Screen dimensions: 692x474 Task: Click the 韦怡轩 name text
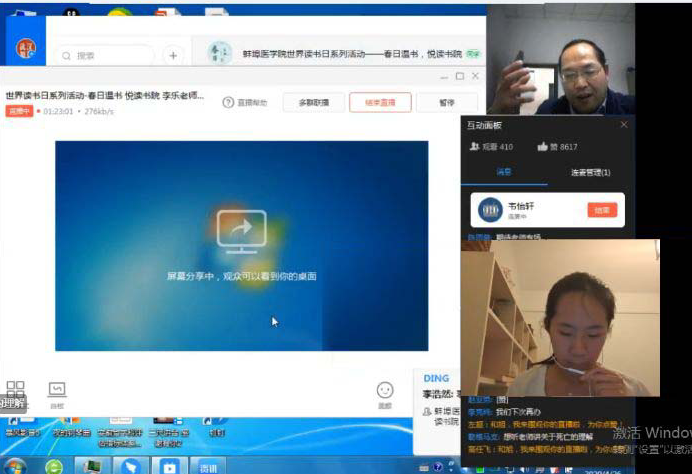pyautogui.click(x=521, y=206)
